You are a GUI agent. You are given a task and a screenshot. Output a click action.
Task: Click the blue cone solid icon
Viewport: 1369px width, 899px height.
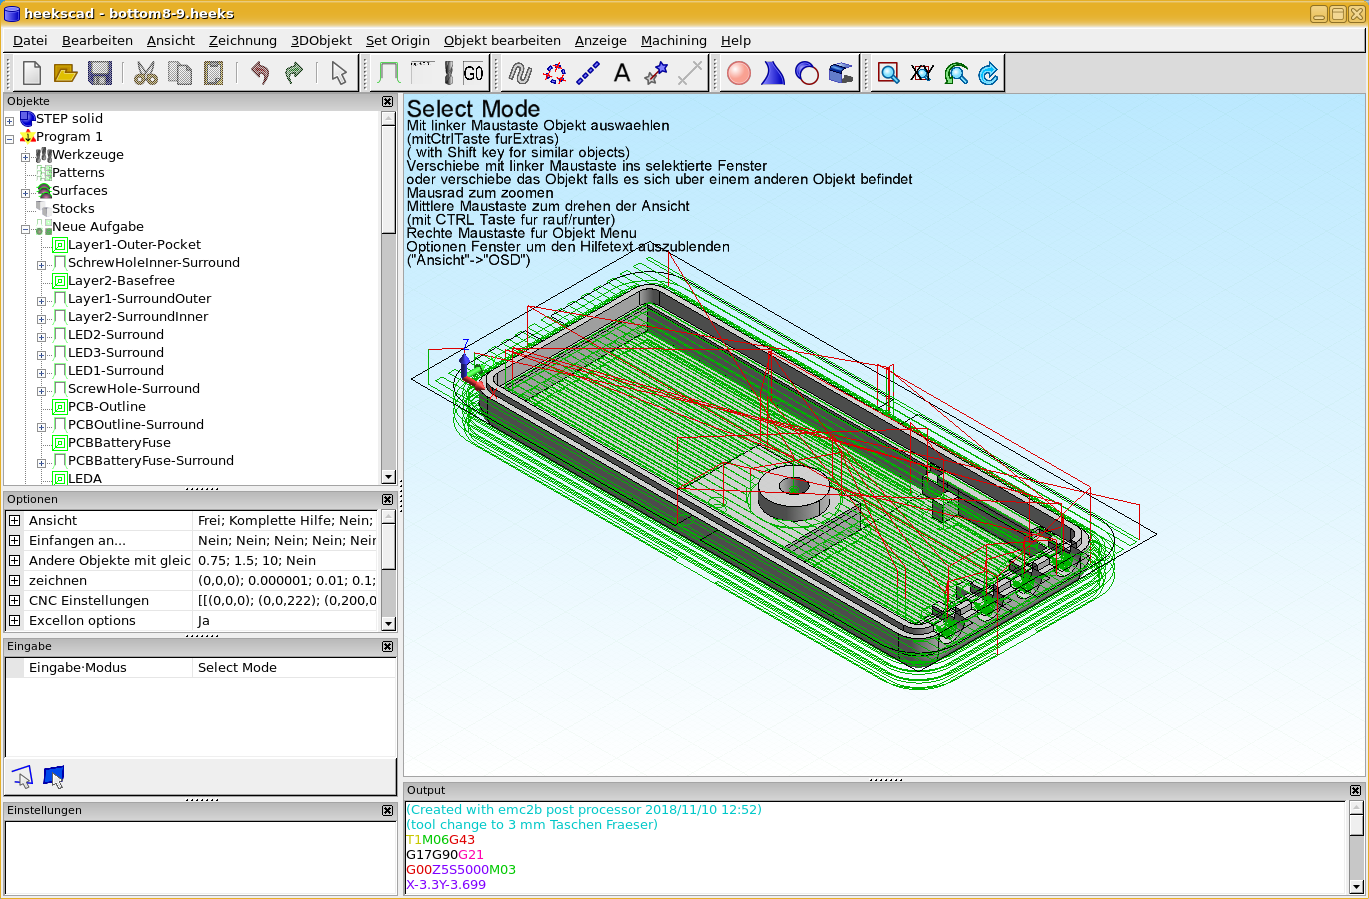tap(773, 73)
